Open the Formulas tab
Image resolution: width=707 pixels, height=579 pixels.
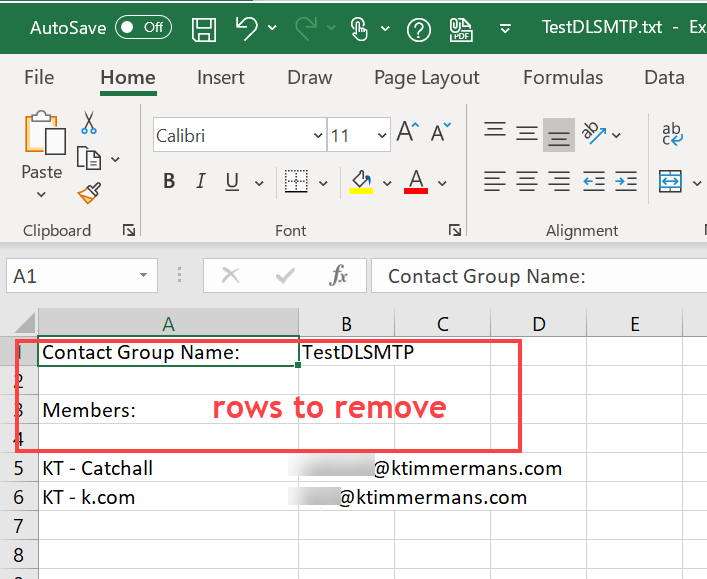click(x=563, y=78)
